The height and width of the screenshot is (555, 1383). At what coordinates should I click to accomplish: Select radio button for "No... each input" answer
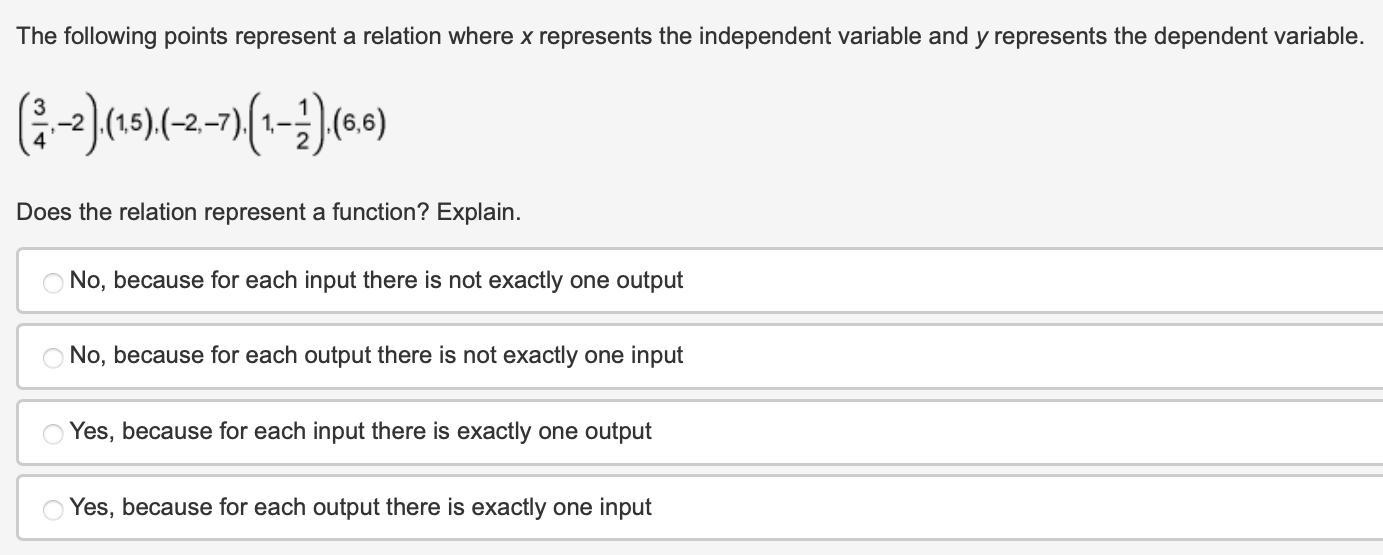click(x=53, y=282)
